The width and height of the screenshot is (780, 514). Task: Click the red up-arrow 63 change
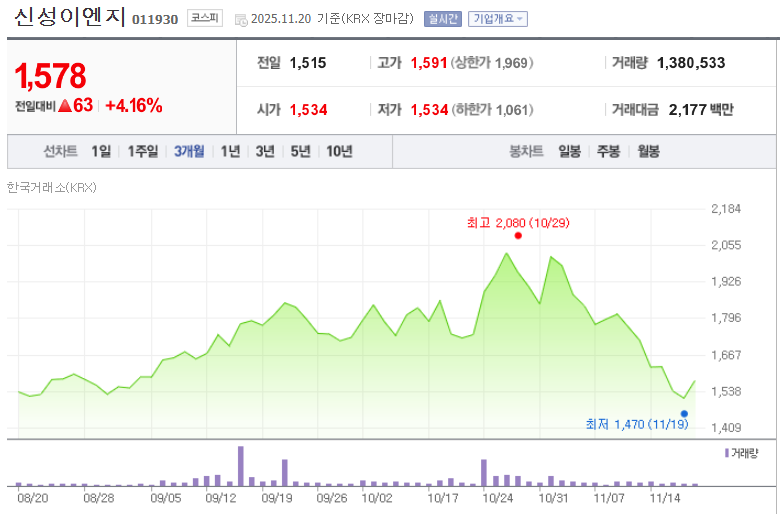76,105
